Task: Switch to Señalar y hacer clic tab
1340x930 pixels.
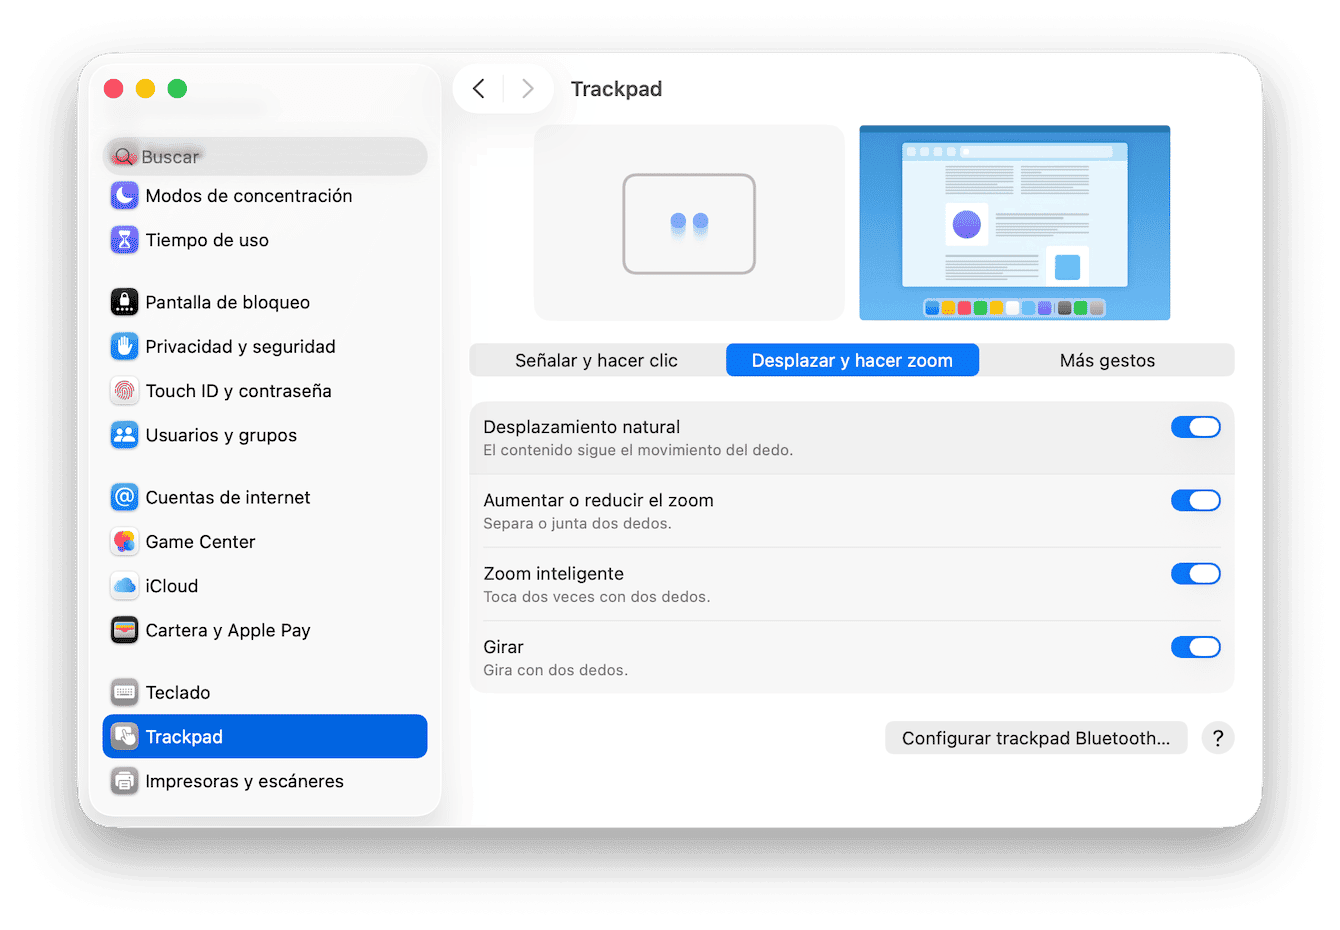Action: click(x=597, y=360)
